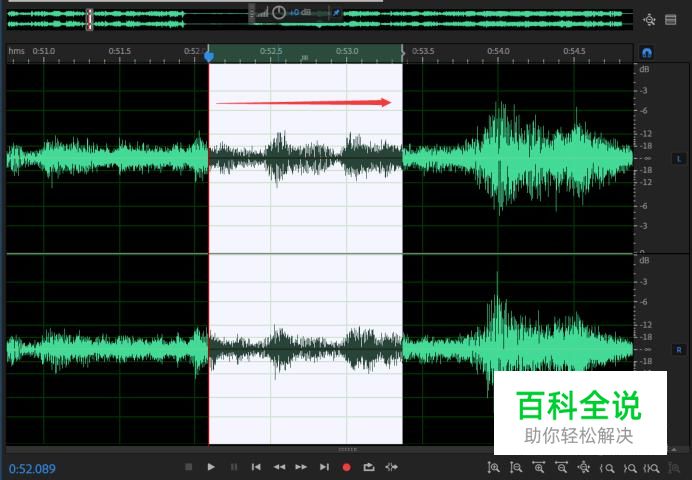
Task: Zoom in at selection out-point
Action: [x=630, y=468]
